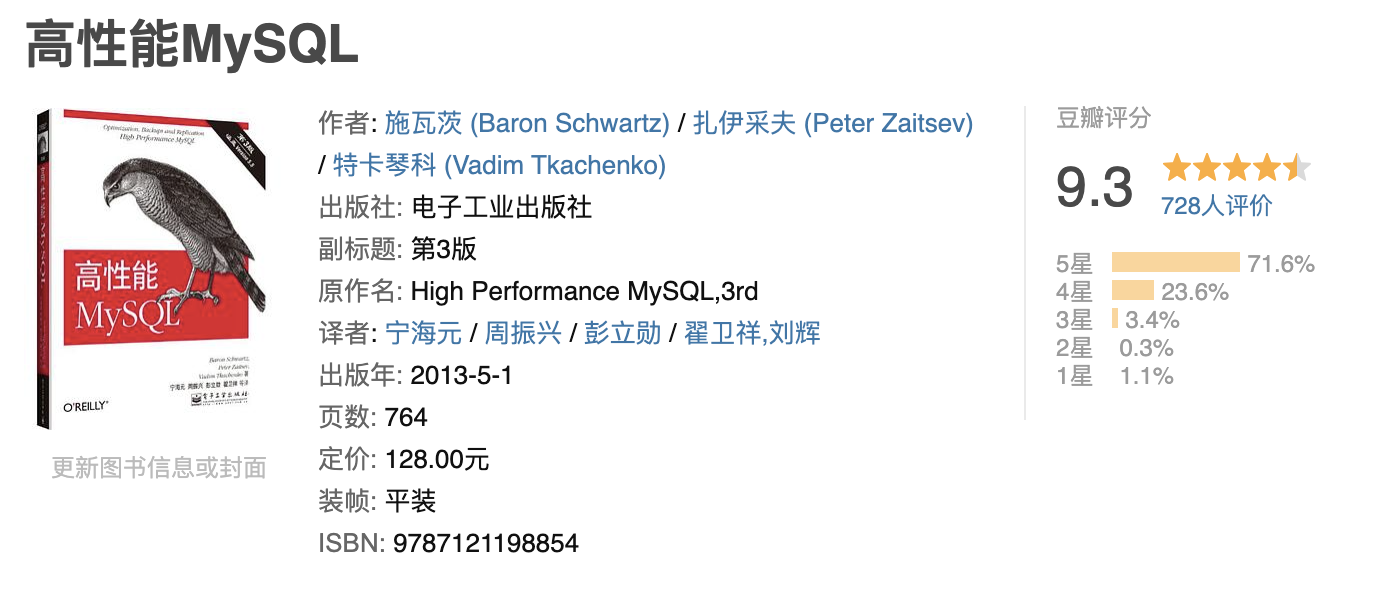Click the 豆瓣评分 heading label
The width and height of the screenshot is (1384, 590).
click(1103, 118)
